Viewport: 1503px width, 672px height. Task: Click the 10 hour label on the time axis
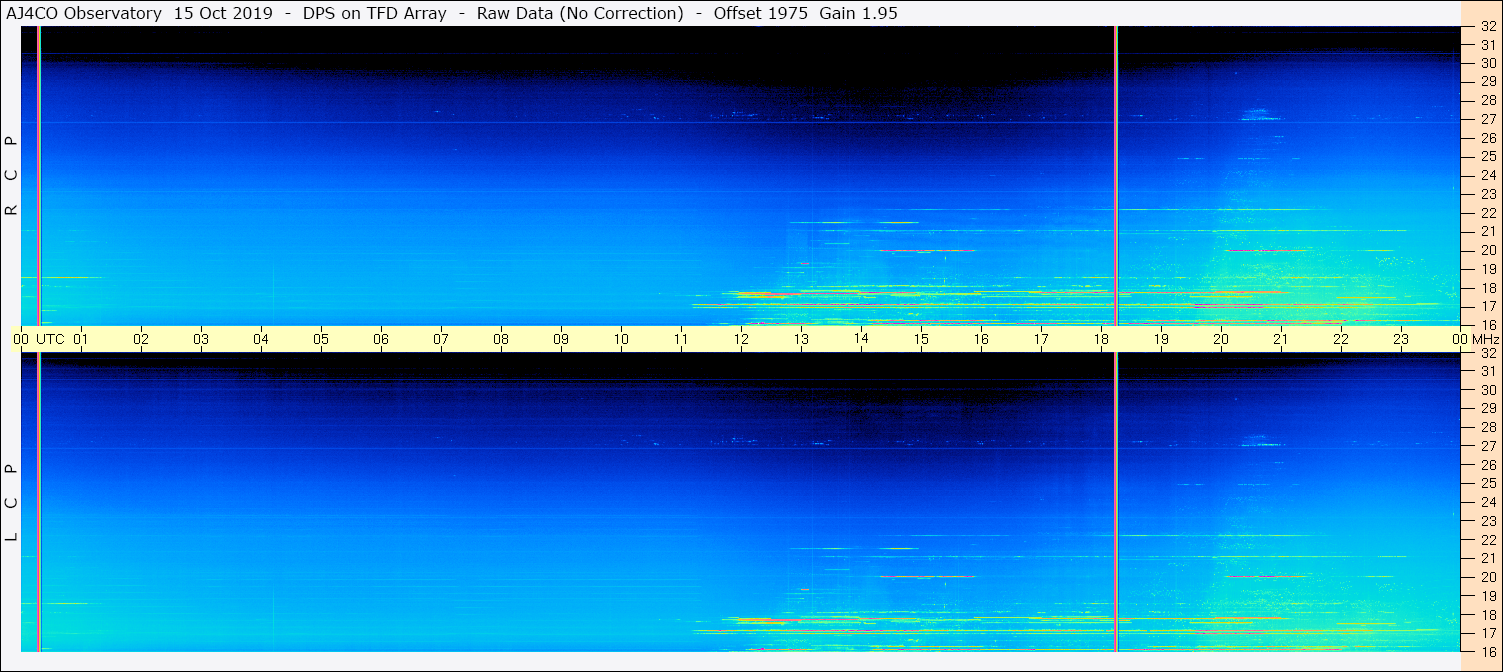click(621, 339)
